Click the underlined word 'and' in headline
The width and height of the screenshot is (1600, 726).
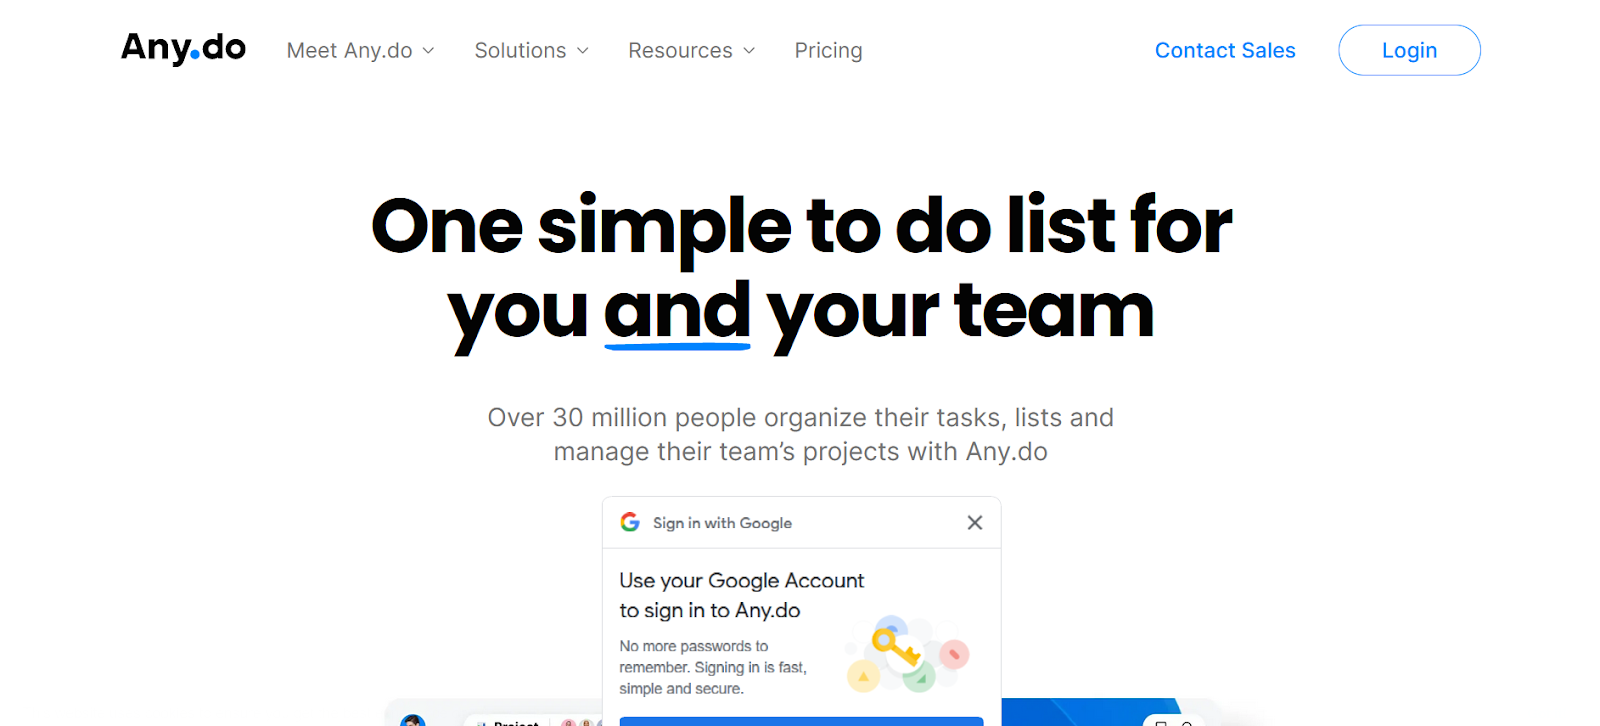pos(677,311)
